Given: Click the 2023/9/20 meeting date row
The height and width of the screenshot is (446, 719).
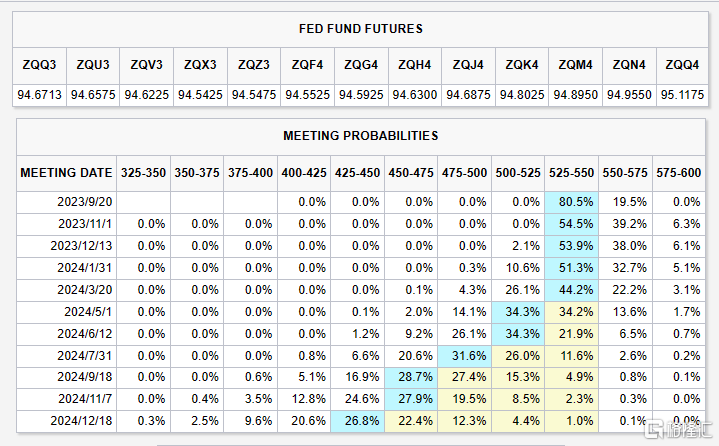Looking at the screenshot, I should [84, 201].
